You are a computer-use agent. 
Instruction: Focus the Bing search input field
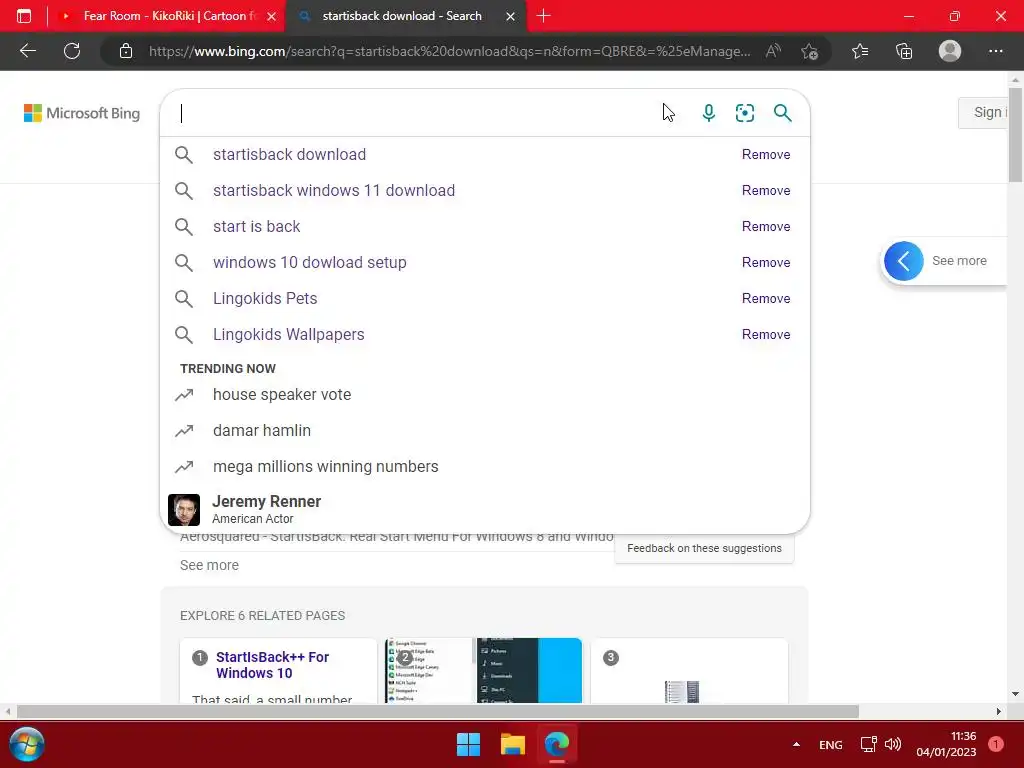pyautogui.click(x=418, y=113)
